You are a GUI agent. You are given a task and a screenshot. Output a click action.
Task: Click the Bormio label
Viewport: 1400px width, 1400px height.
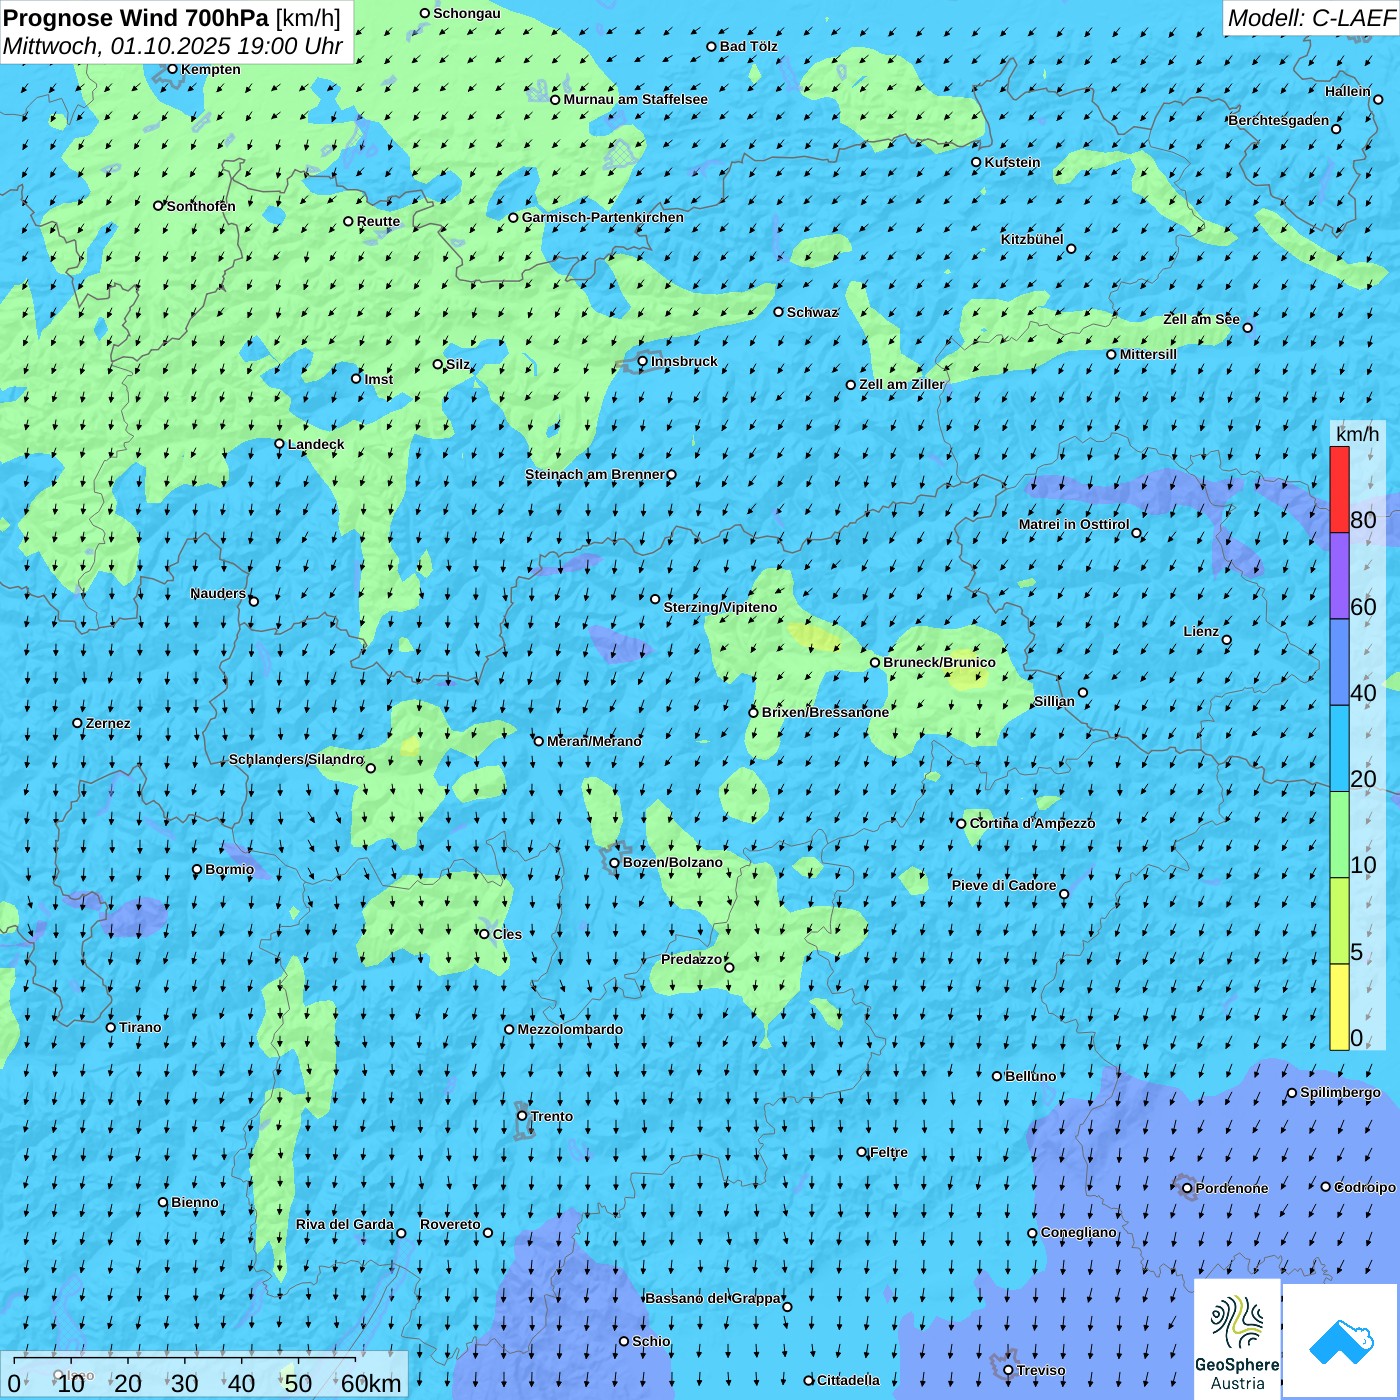[229, 869]
